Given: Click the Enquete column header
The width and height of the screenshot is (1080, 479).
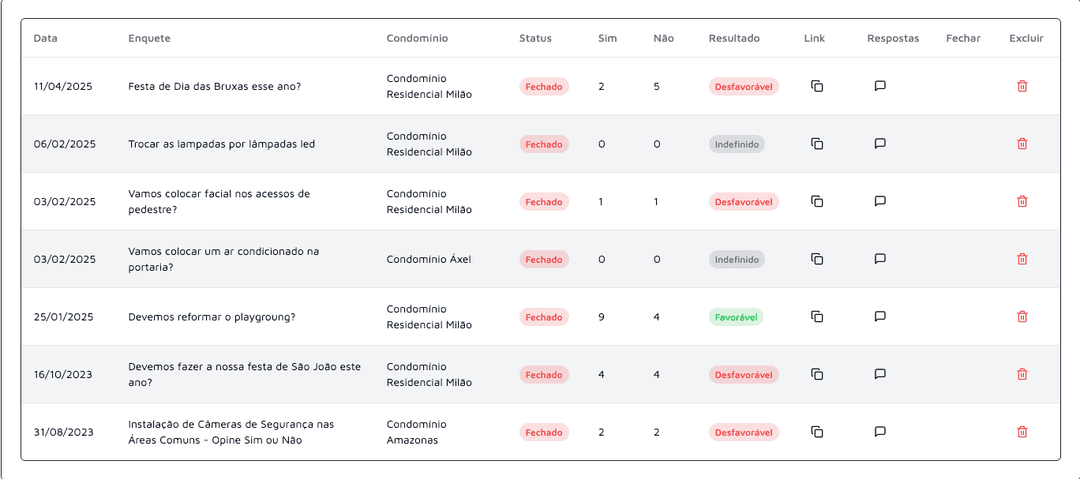Looking at the screenshot, I should [x=149, y=38].
